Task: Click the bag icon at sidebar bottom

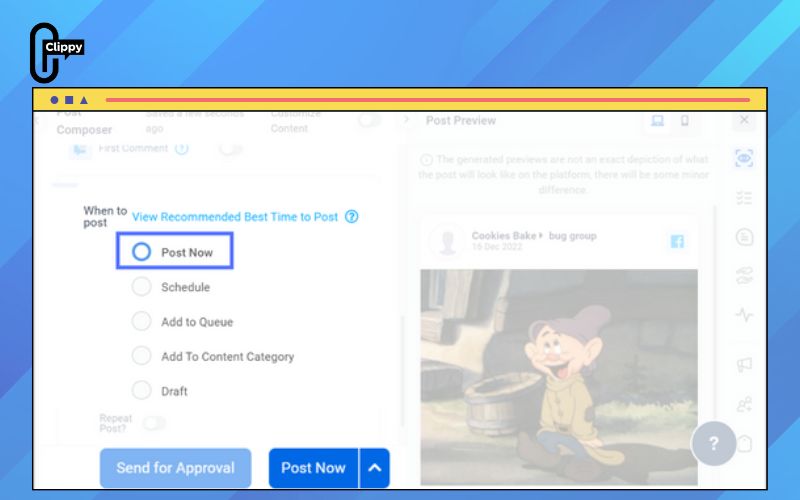Action: pos(746,443)
